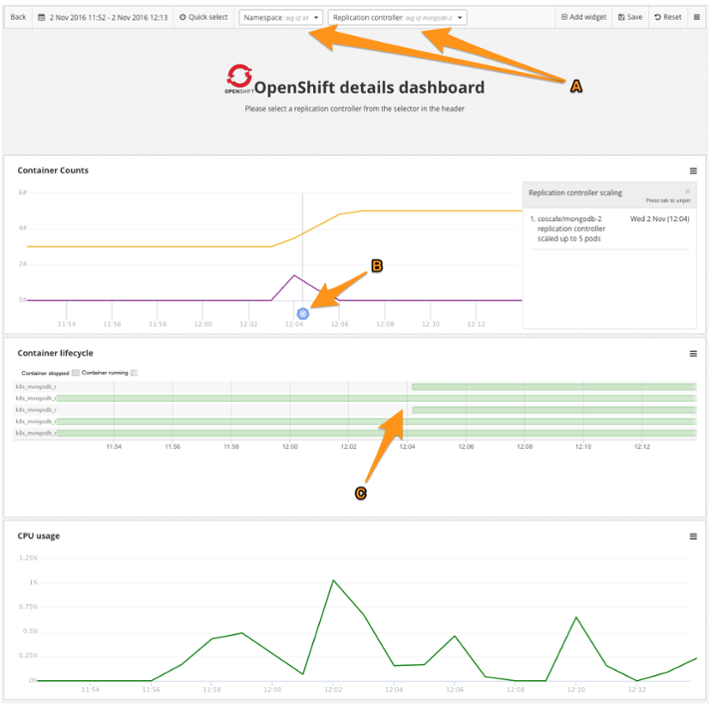Viewport: 711px width, 706px height.
Task: Click the OpenShift logo icon
Action: (239, 78)
